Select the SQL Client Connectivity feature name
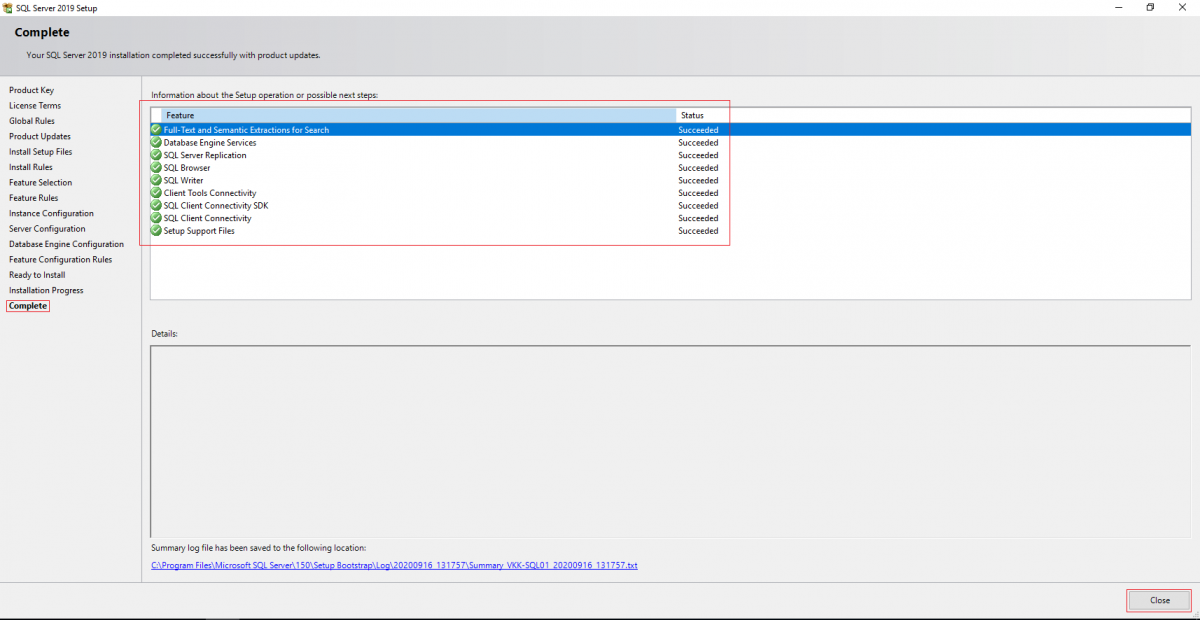 coord(207,218)
